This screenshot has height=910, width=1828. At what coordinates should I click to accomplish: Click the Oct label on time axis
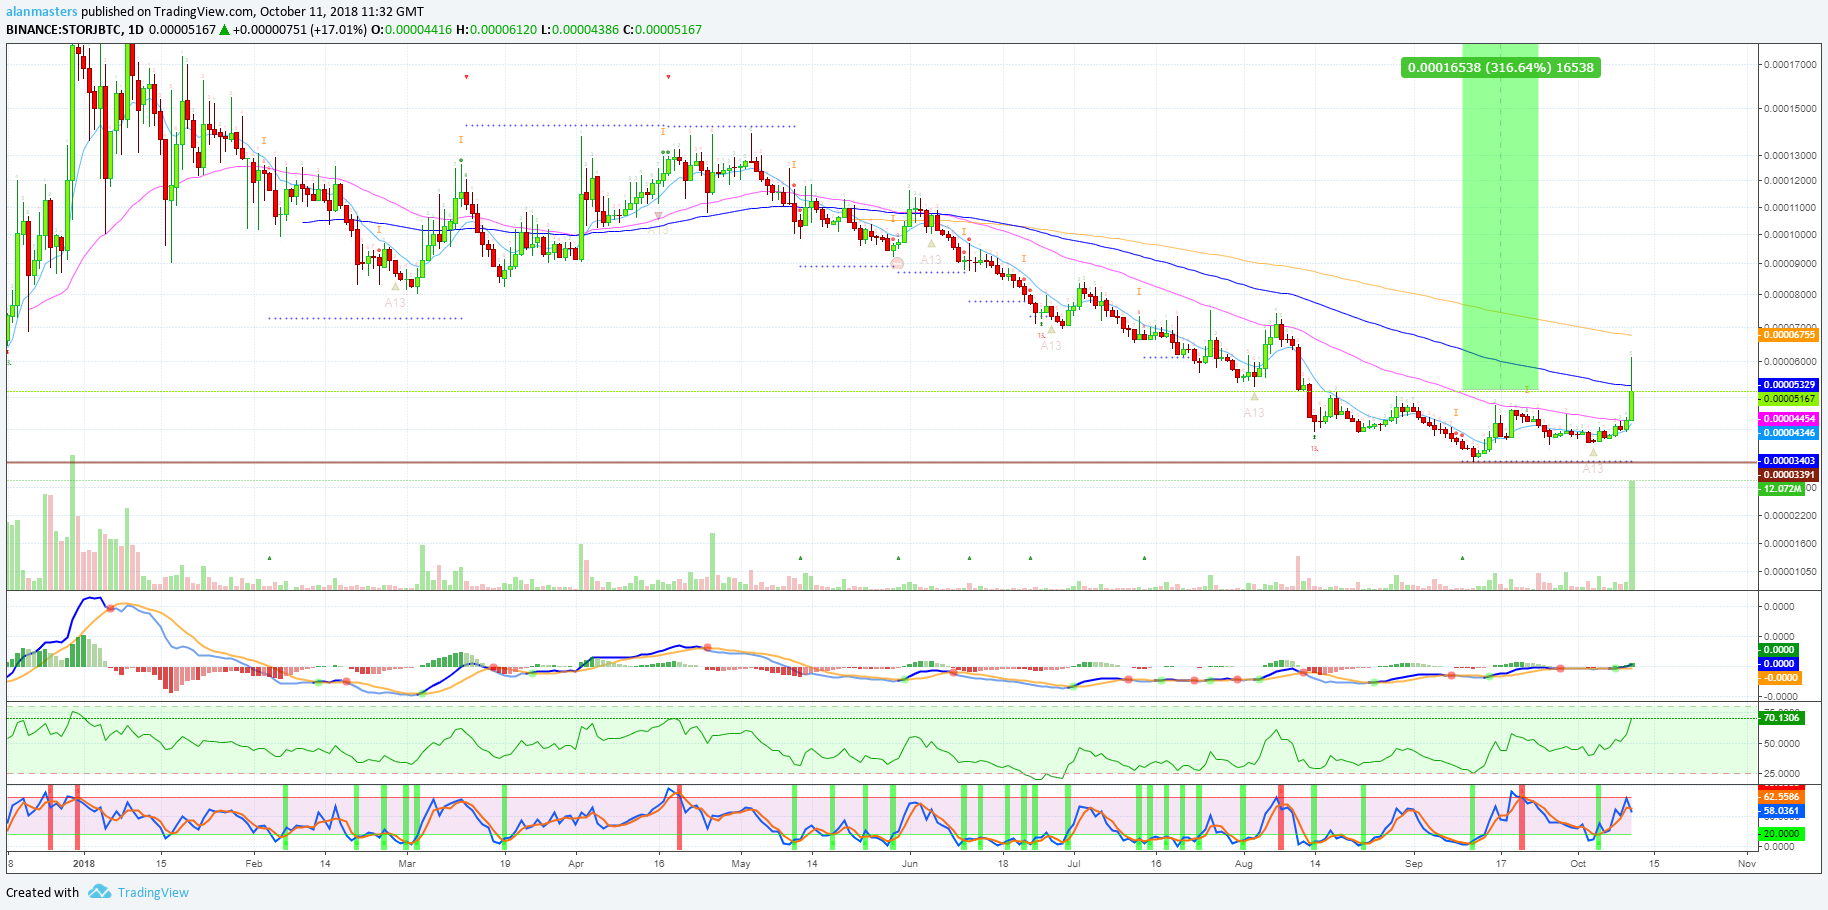pos(1578,863)
